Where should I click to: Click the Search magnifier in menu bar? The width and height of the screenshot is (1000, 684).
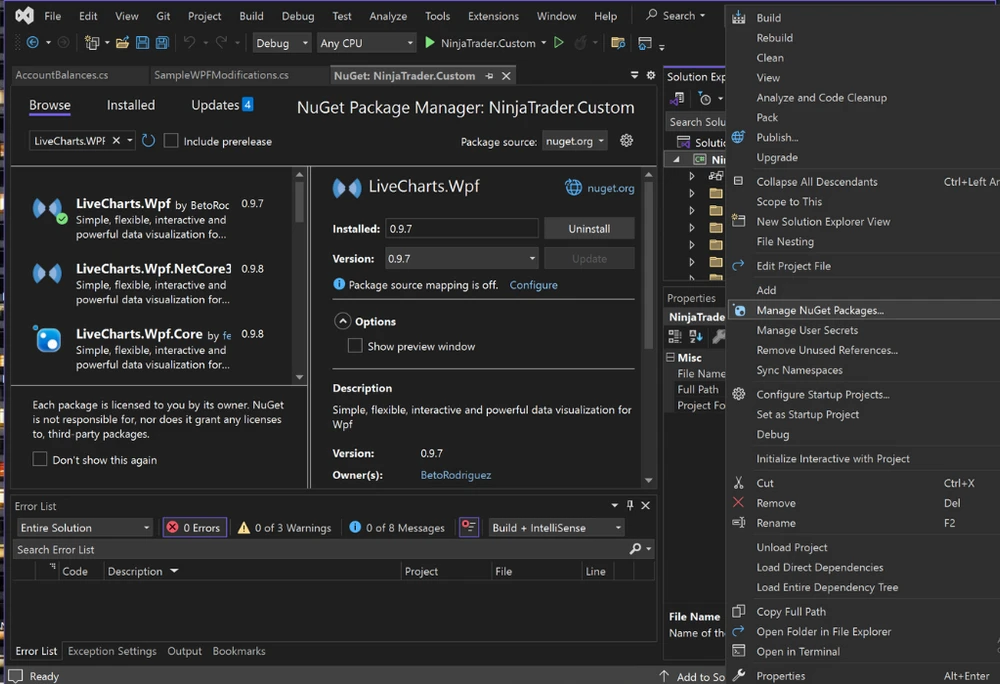651,15
